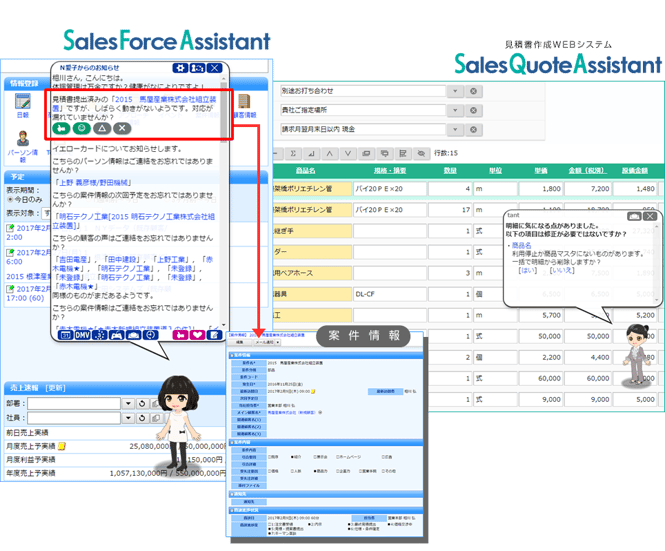The height and width of the screenshot is (551, 665).
Task: Click the DL-CF spec cell
Action: point(390,294)
